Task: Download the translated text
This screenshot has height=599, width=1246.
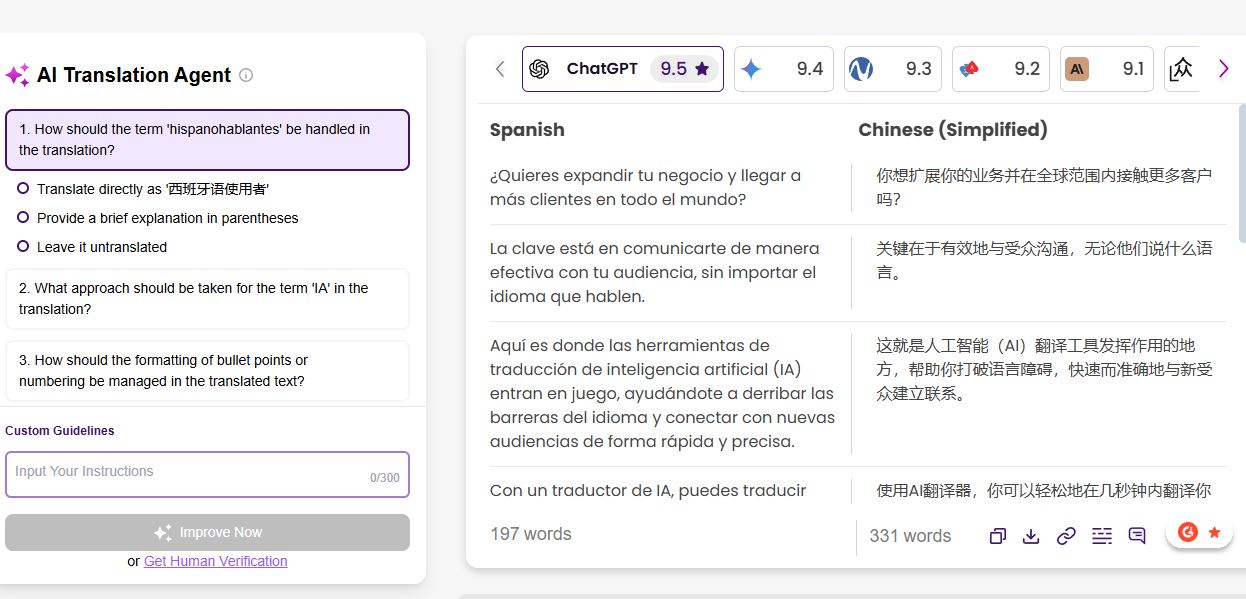Action: tap(1031, 536)
